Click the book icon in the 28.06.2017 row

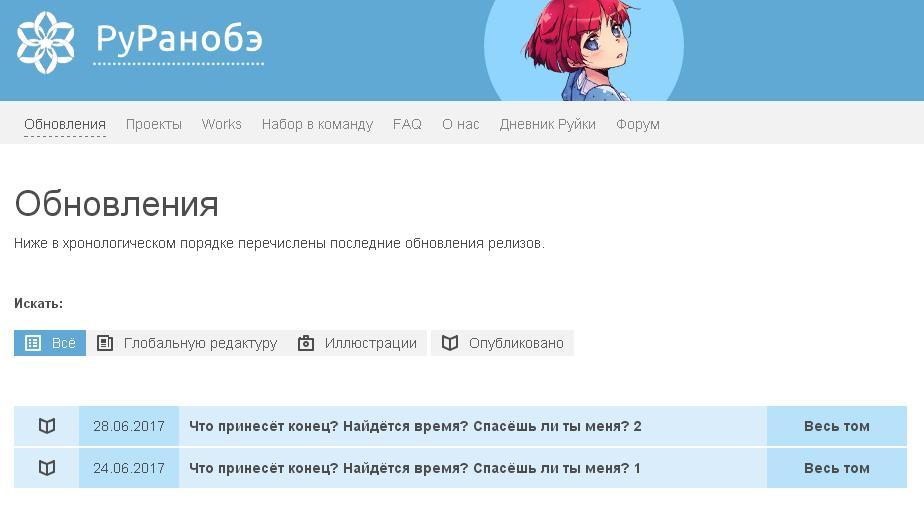click(x=47, y=426)
